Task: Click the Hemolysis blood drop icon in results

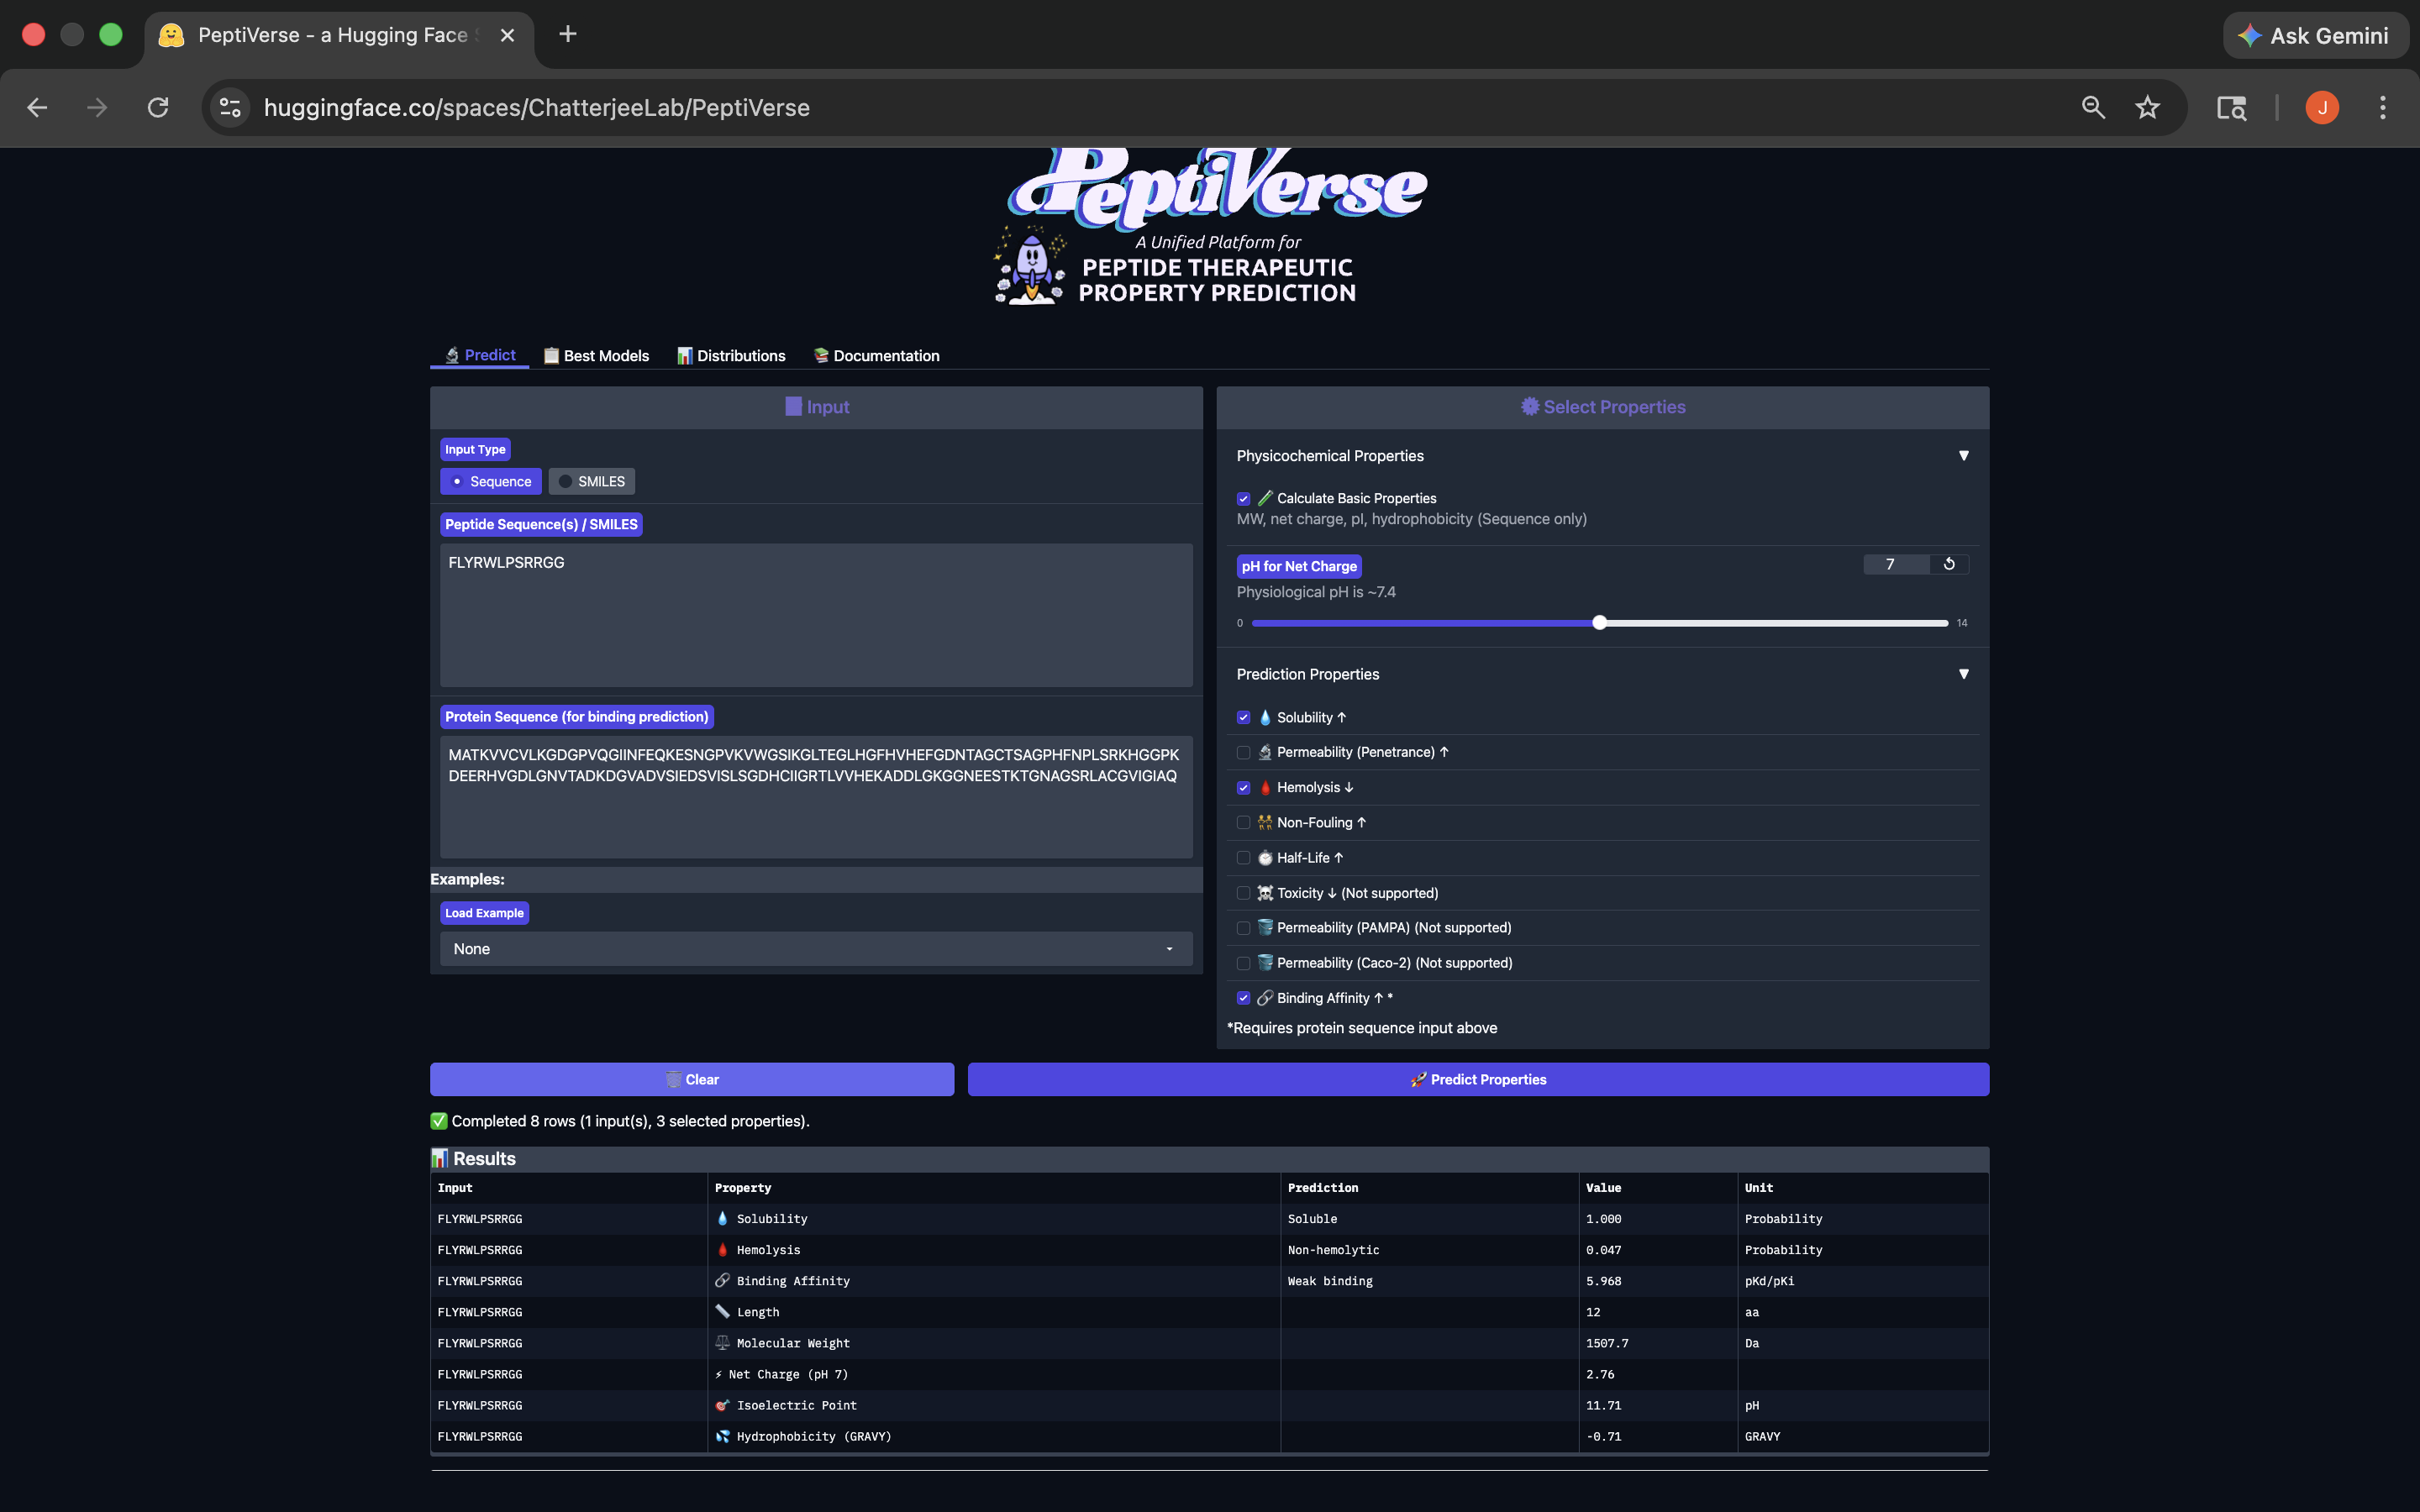Action: [x=723, y=1249]
